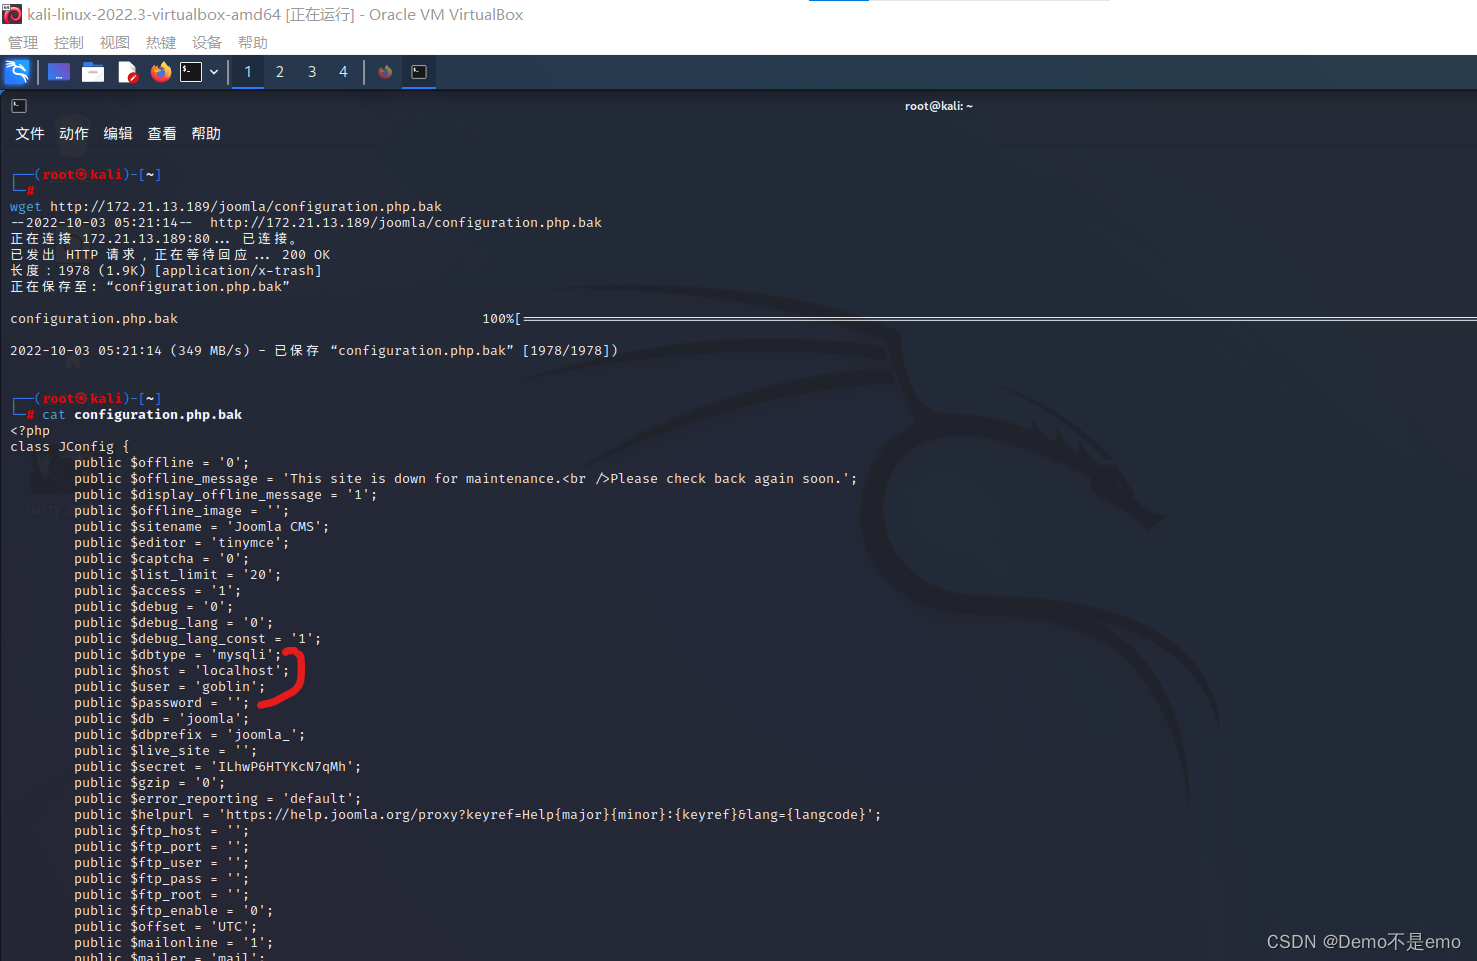Launch the text editor panel icon

127,72
